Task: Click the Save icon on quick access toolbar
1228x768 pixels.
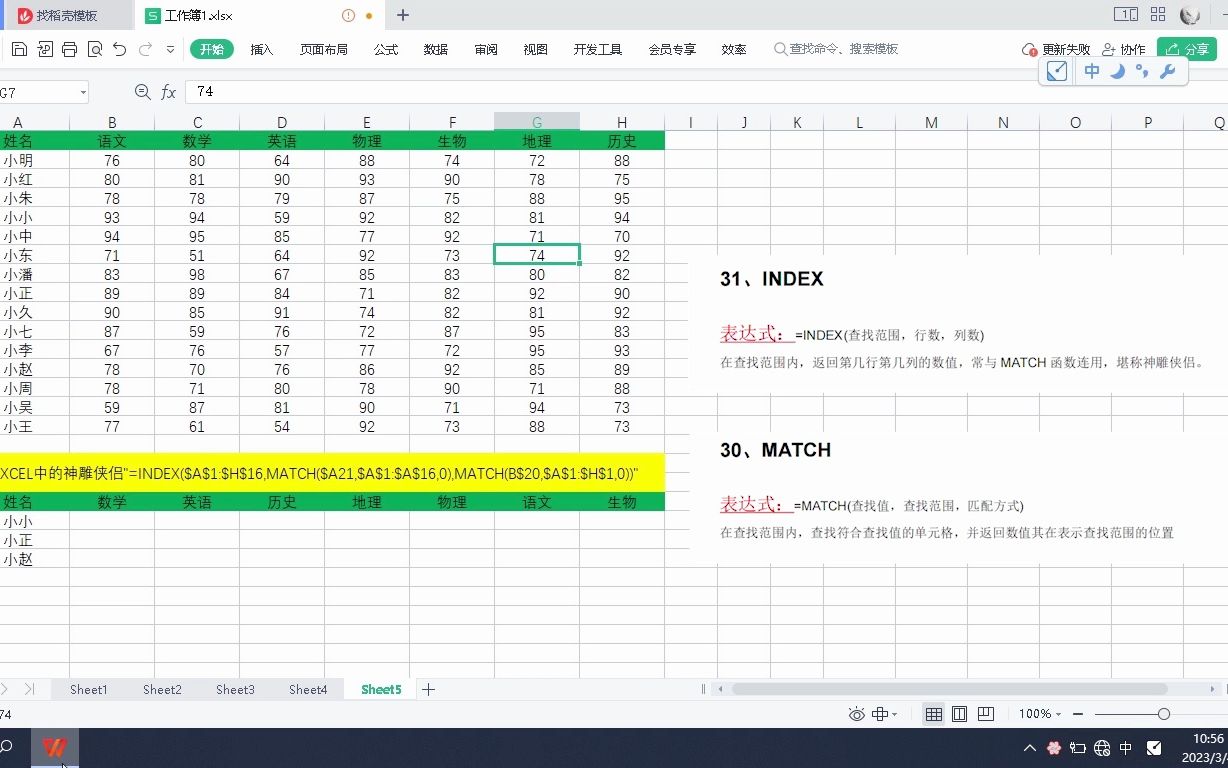Action: tap(20, 48)
